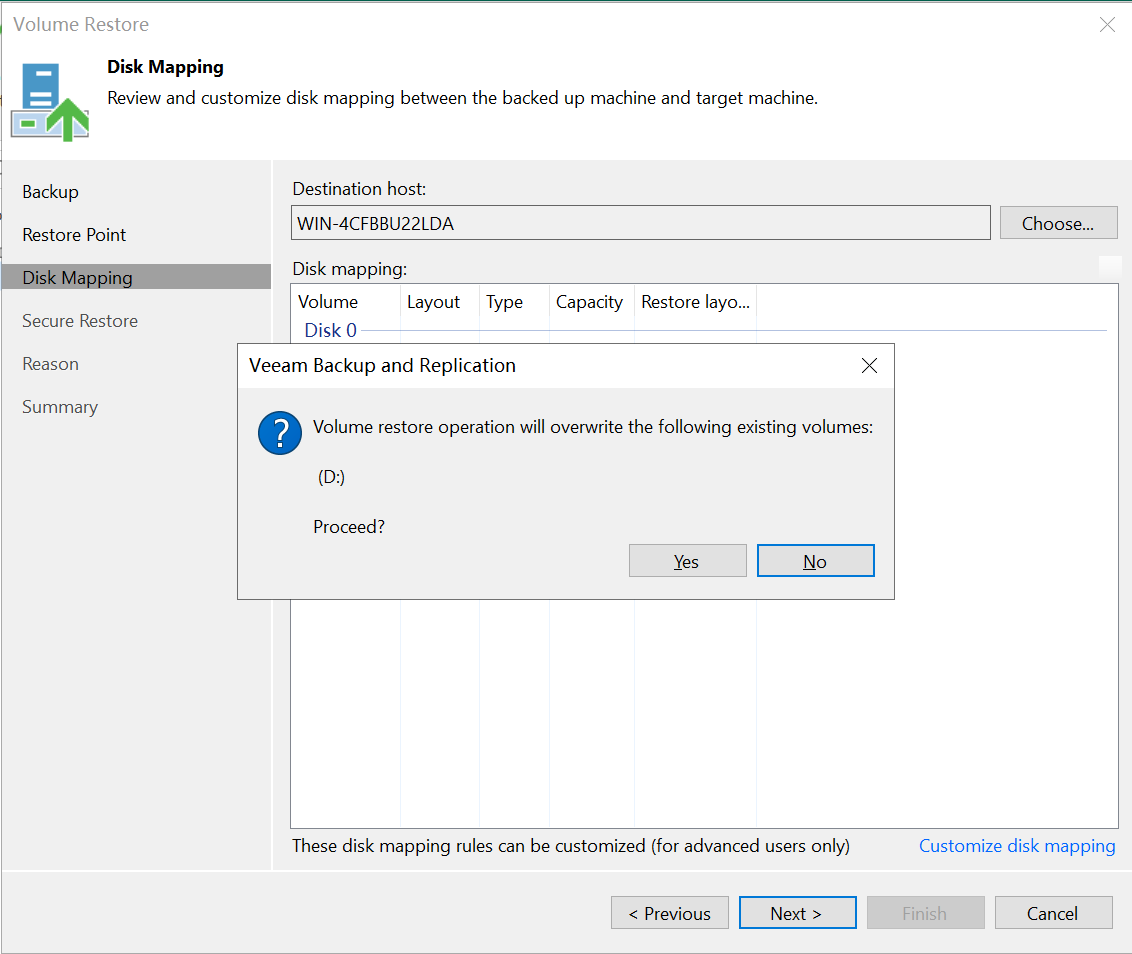Go to the Restore Point step

click(74, 235)
